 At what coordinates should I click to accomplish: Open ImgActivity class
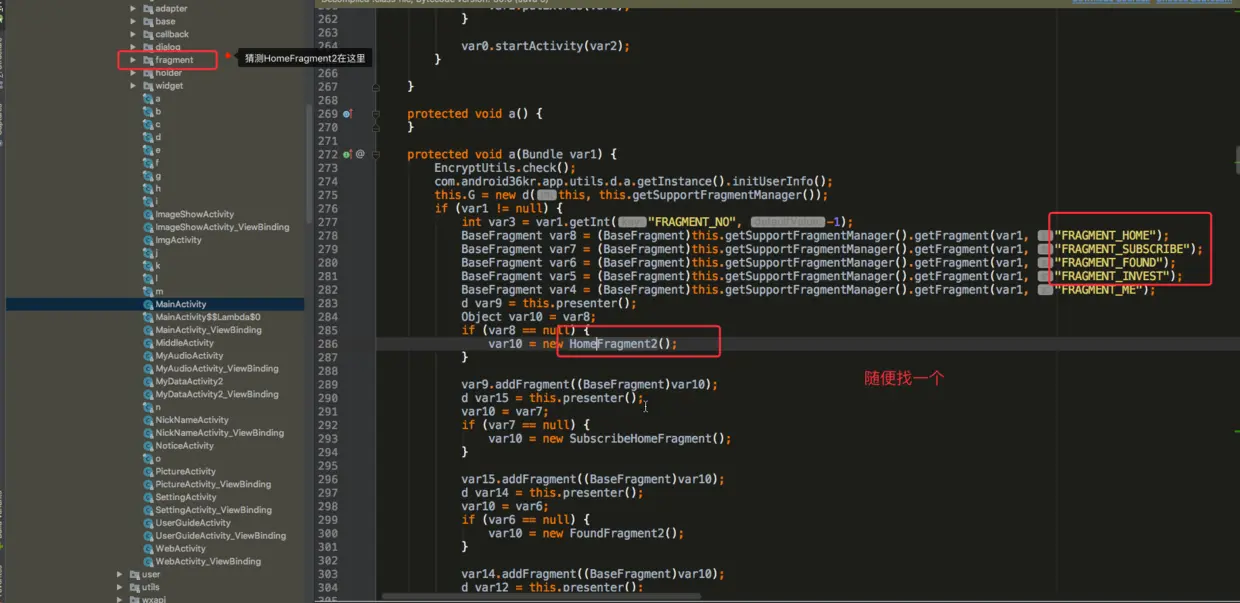178,240
